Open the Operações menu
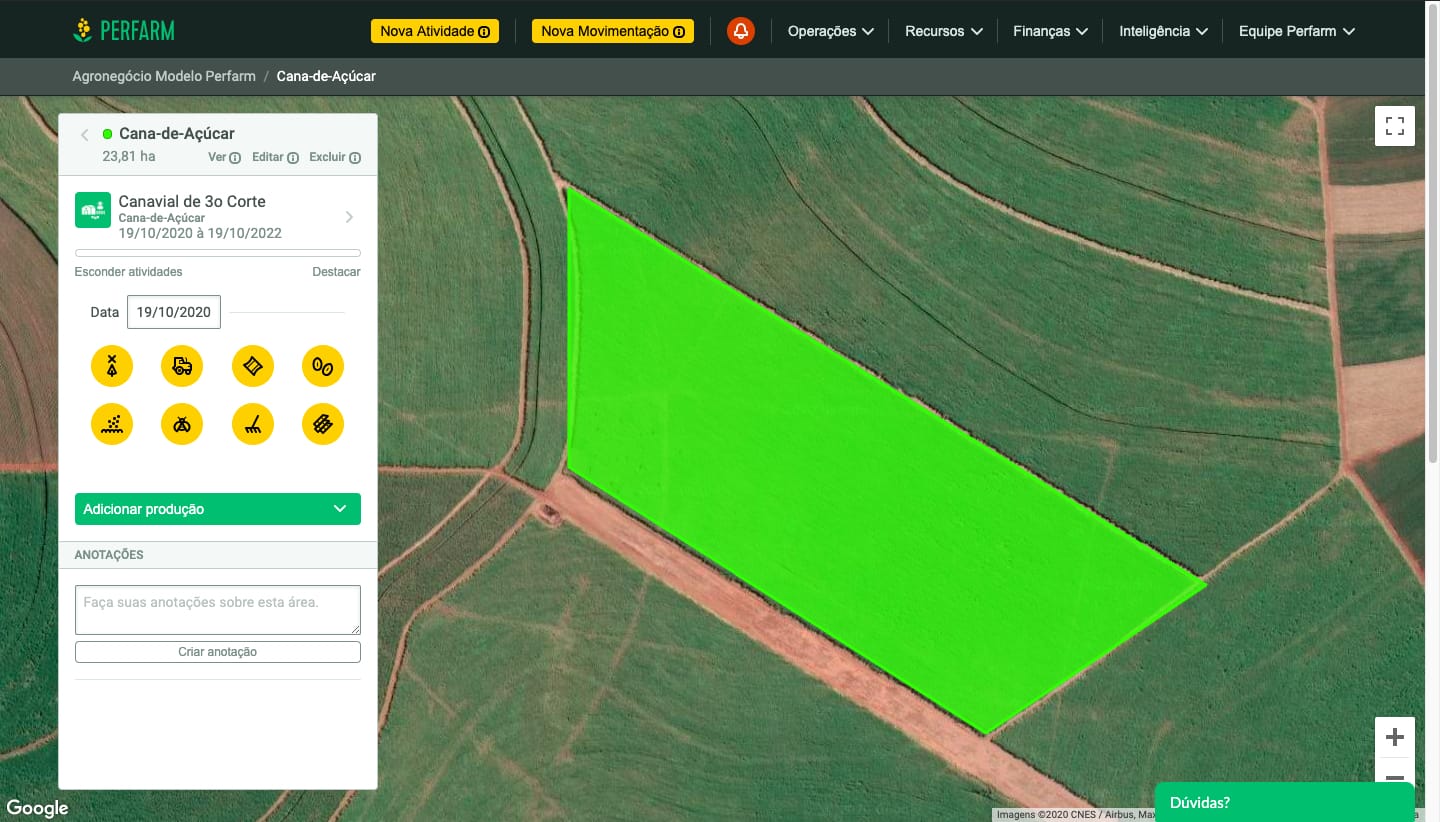The image size is (1440, 822). coord(830,31)
